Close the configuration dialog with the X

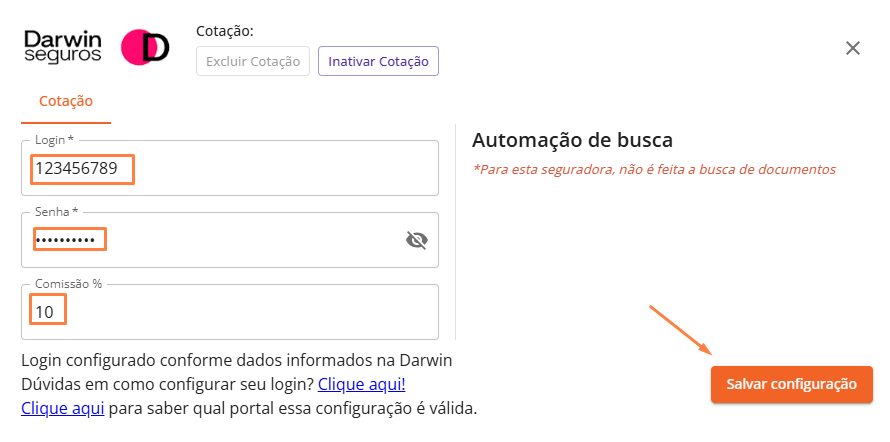[853, 48]
